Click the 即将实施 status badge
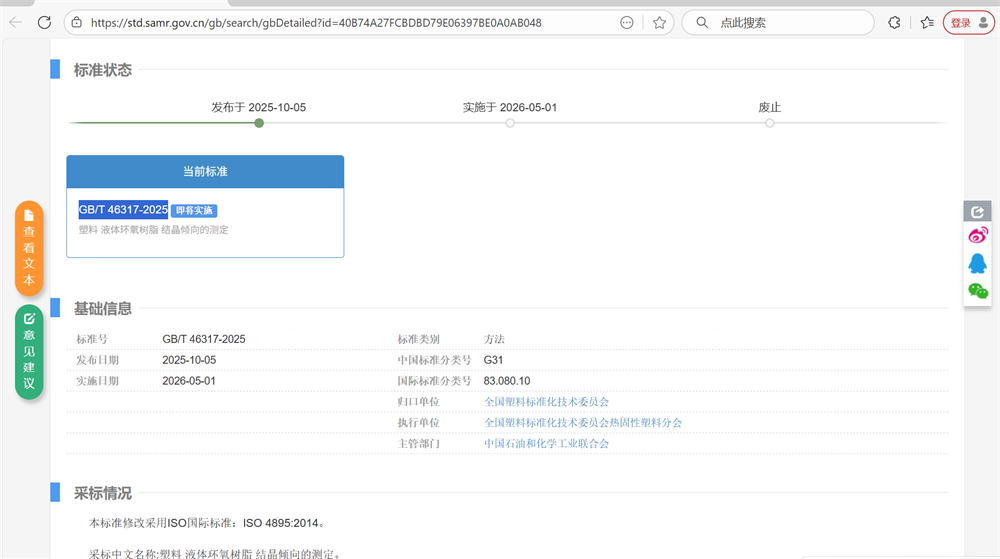 [194, 211]
